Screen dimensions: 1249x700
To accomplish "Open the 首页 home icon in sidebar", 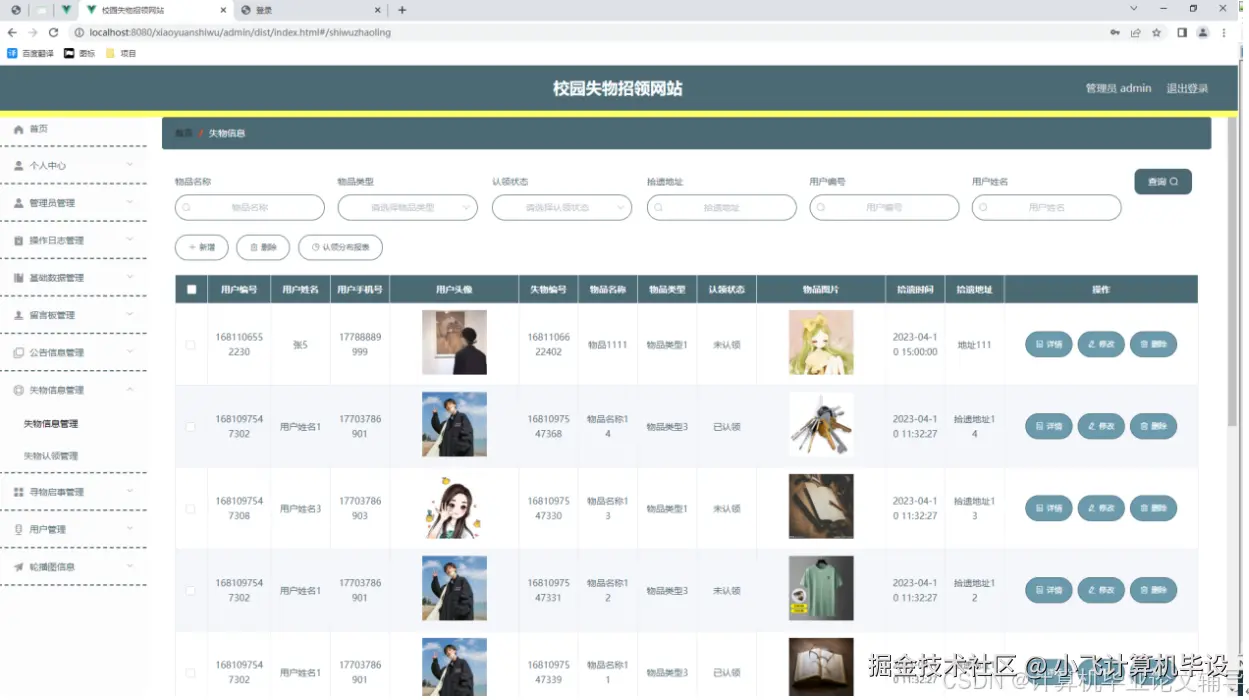I will tap(18, 129).
